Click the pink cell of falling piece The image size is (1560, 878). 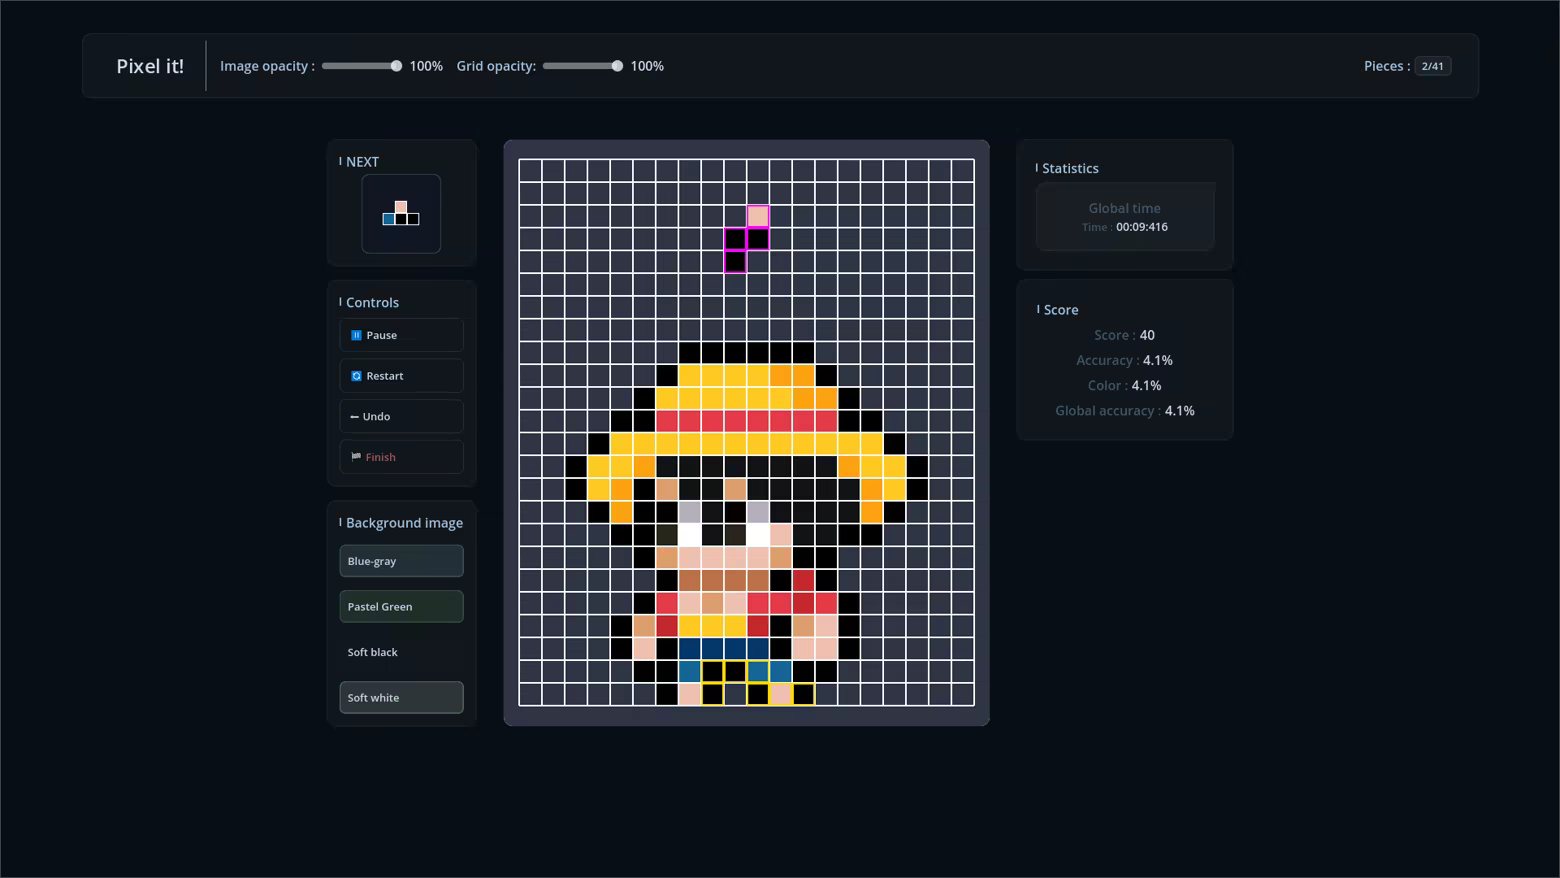pos(758,216)
